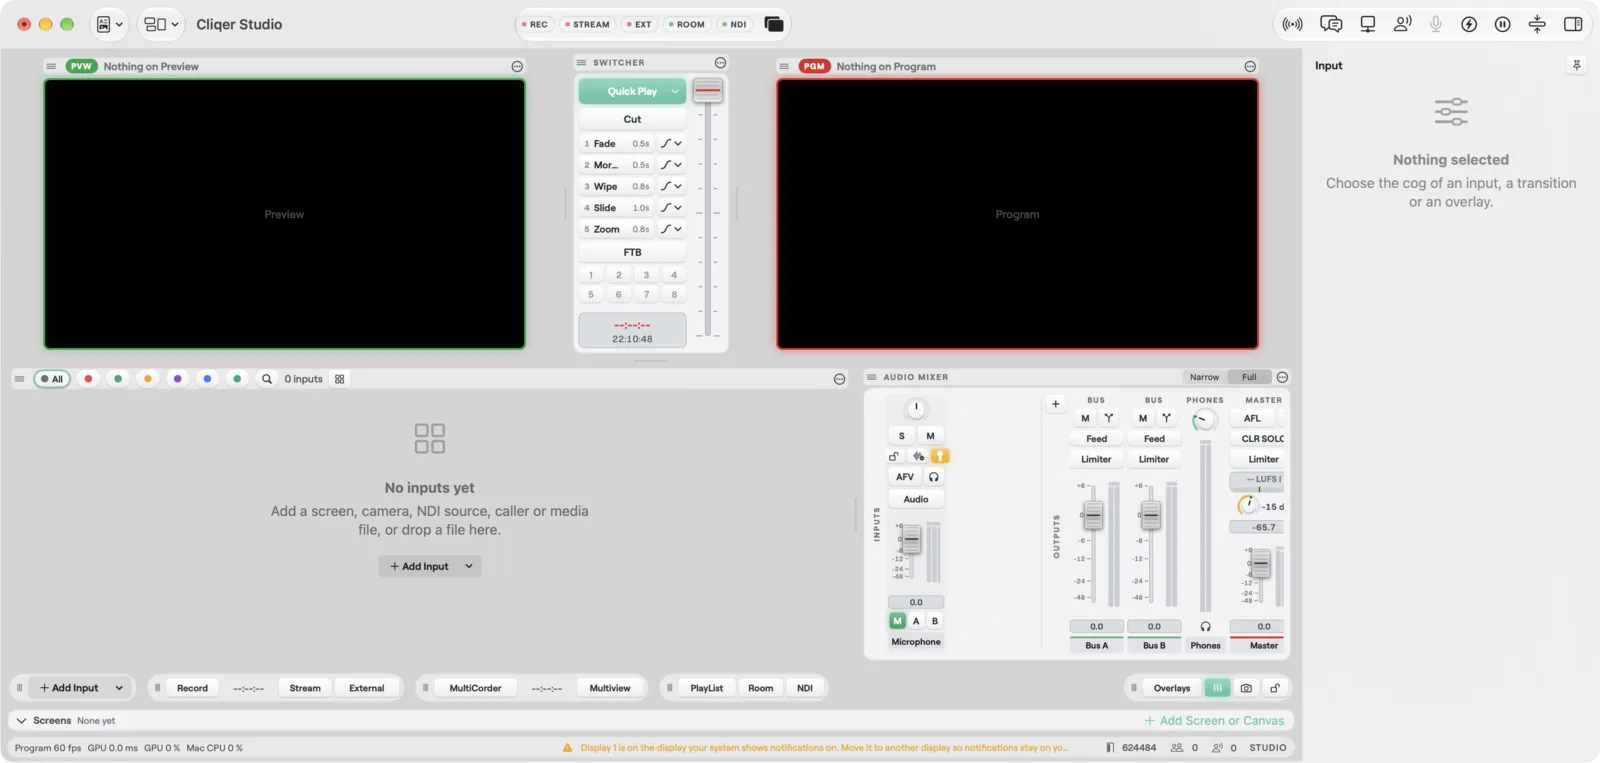Screen dimensions: 1600x763
Task: Click the yellow key icon on Microphone channel
Action: coord(940,456)
